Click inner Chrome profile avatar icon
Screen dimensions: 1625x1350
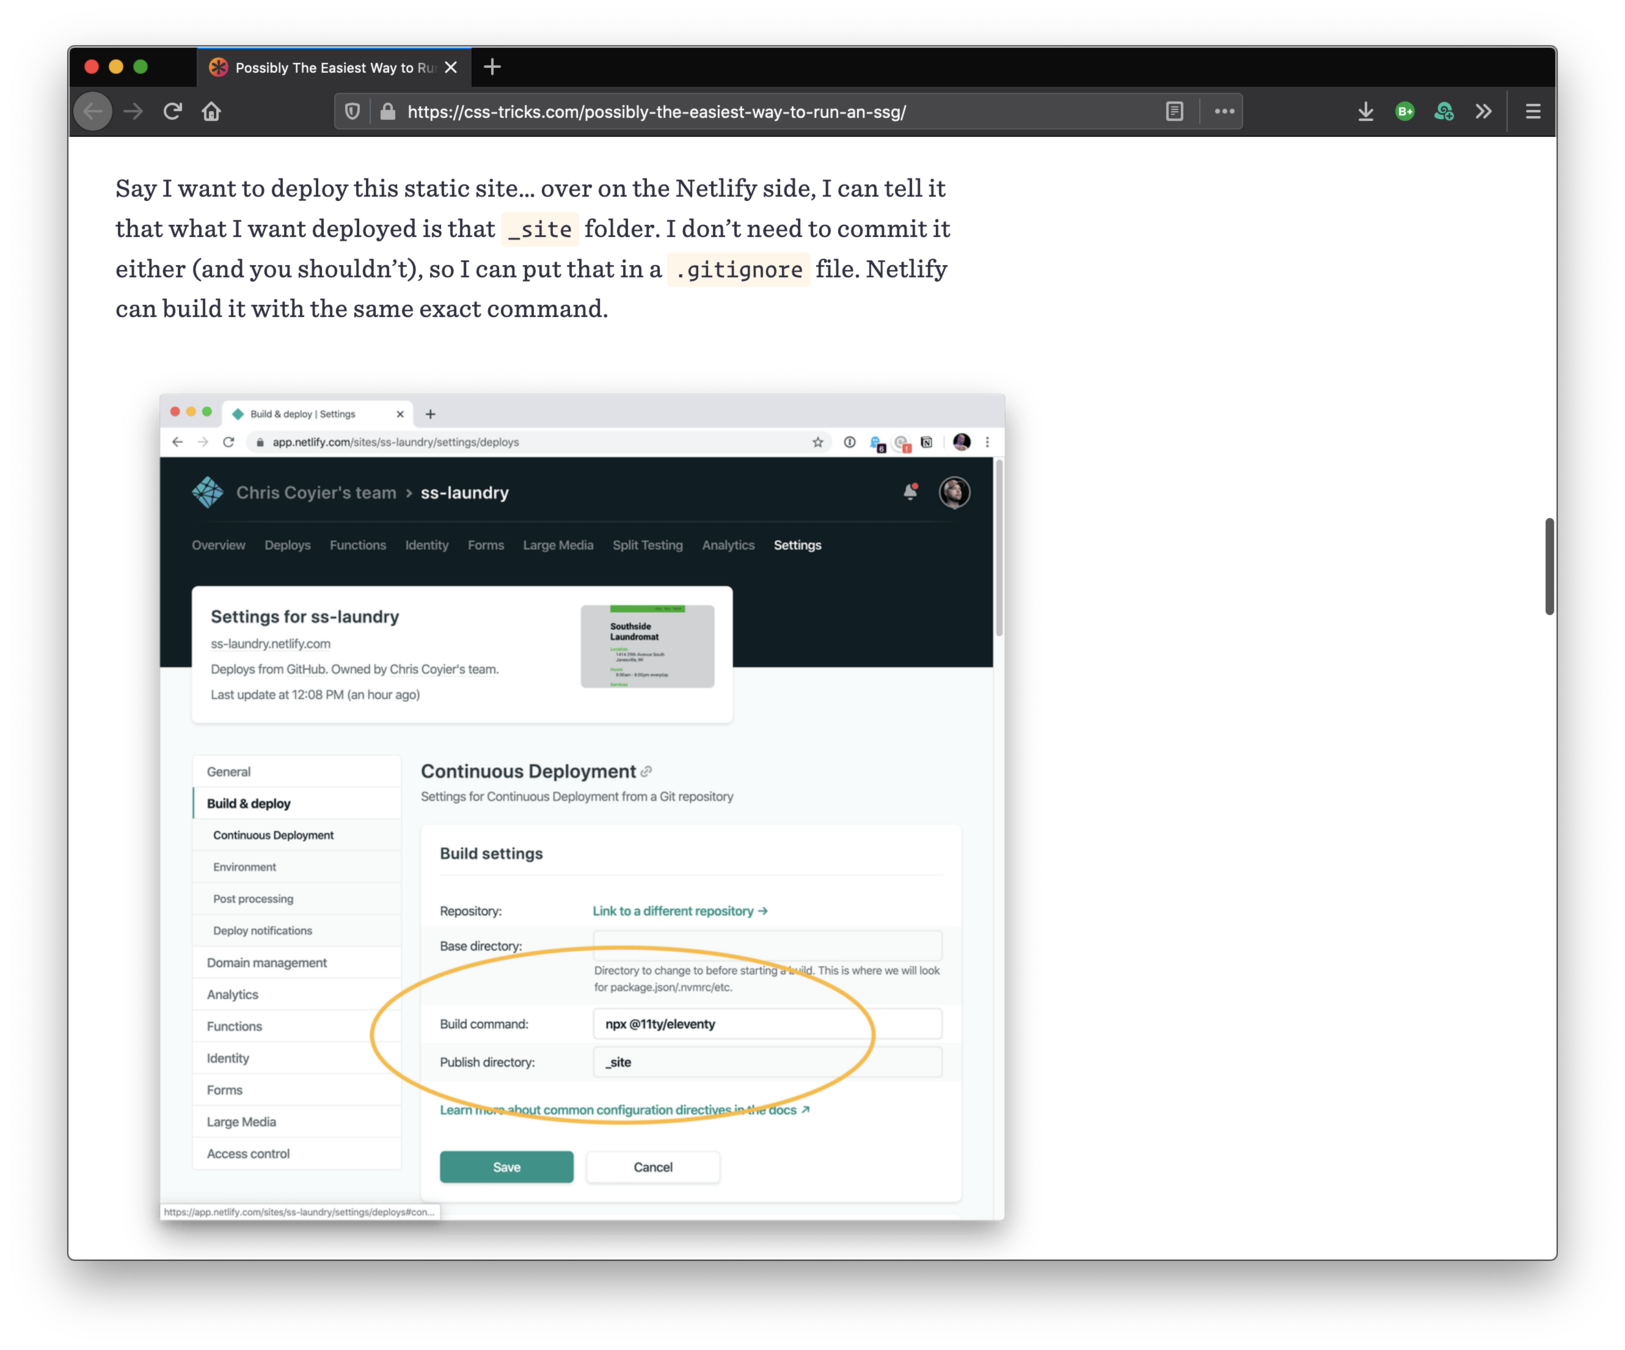961,442
